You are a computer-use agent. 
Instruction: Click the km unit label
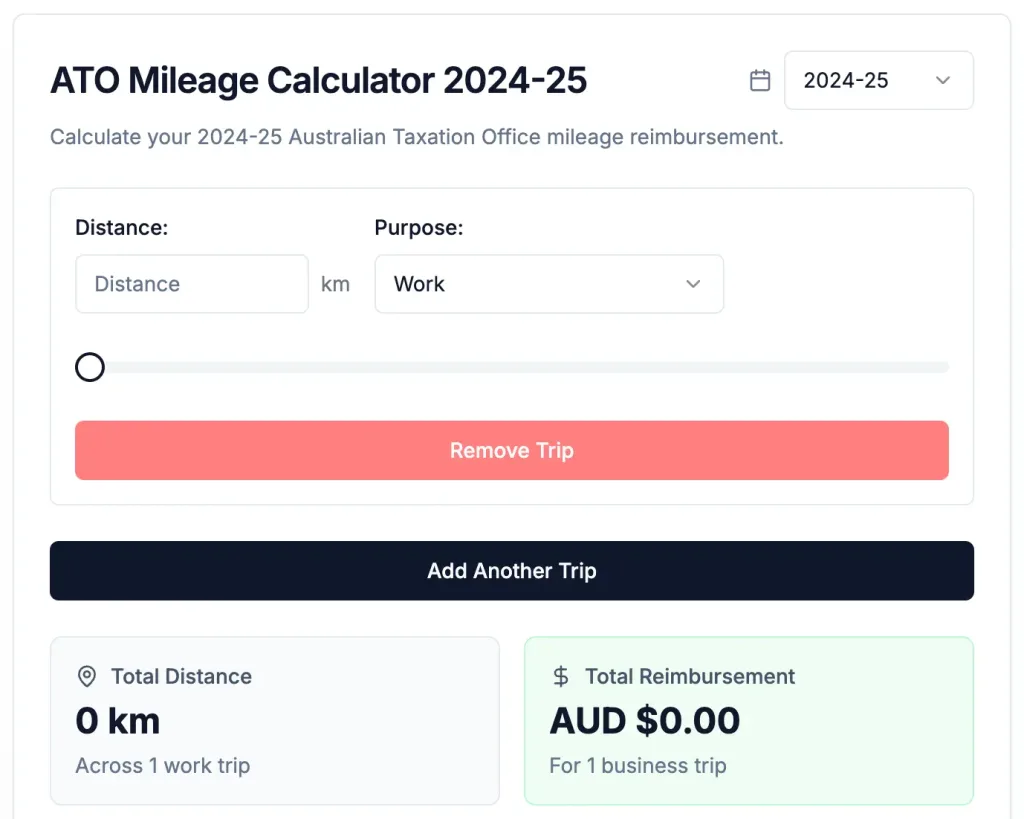pos(336,284)
